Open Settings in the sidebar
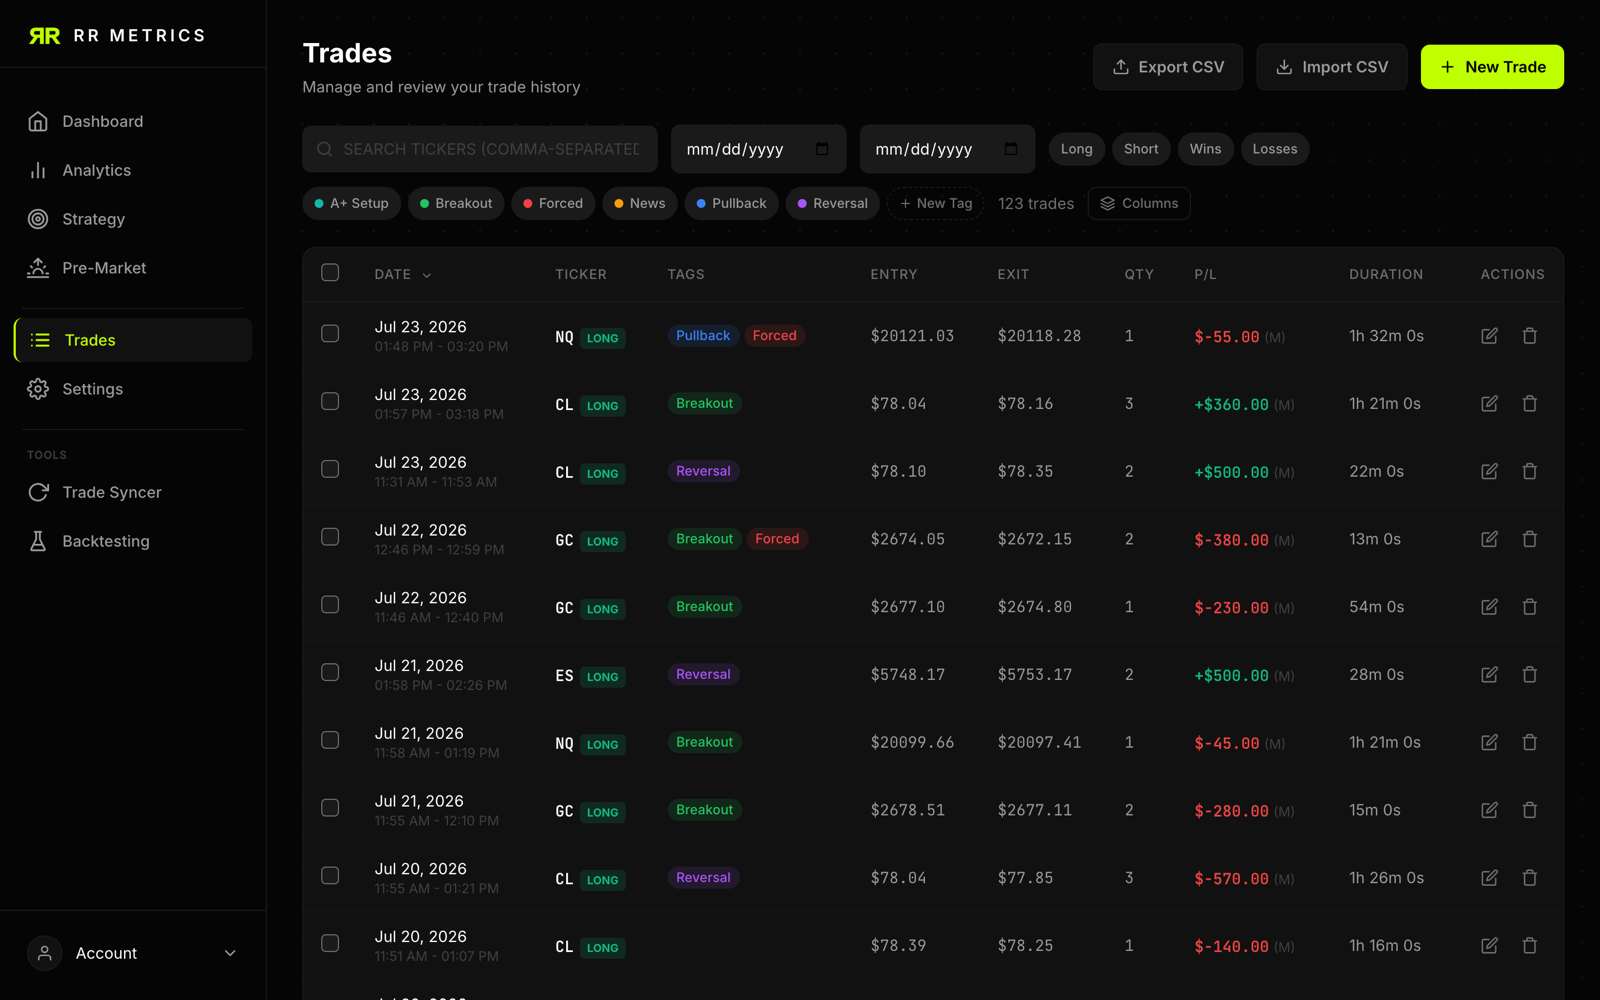 [x=133, y=389]
